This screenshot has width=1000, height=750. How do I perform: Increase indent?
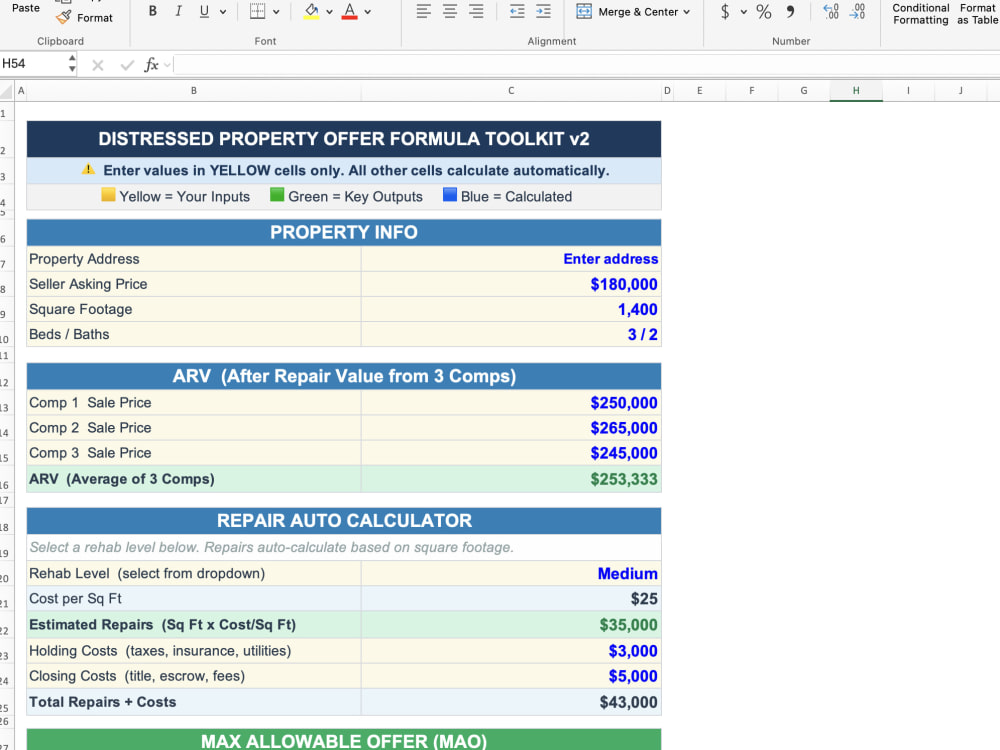543,11
